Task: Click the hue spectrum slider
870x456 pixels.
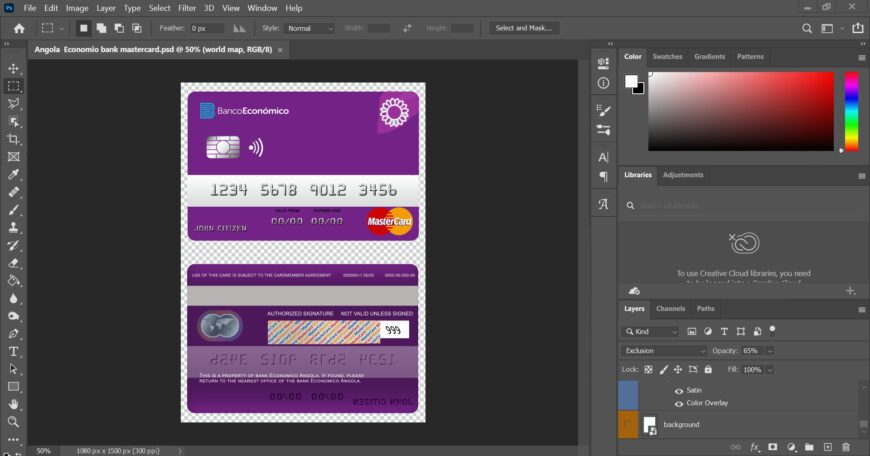Action: (x=851, y=111)
